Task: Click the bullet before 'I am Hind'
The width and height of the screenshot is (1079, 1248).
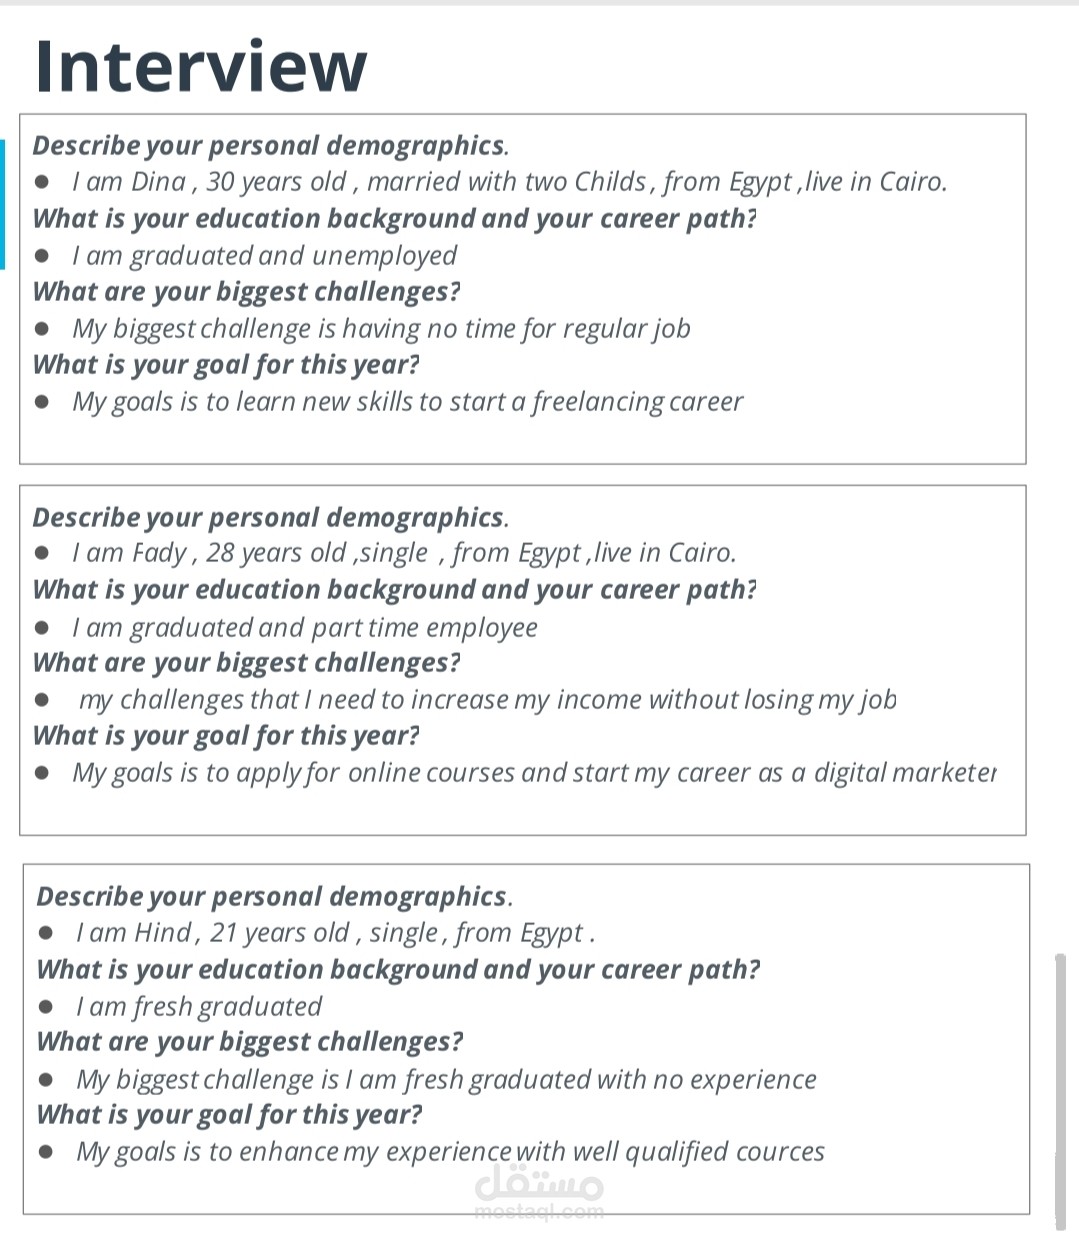Action: 46,933
